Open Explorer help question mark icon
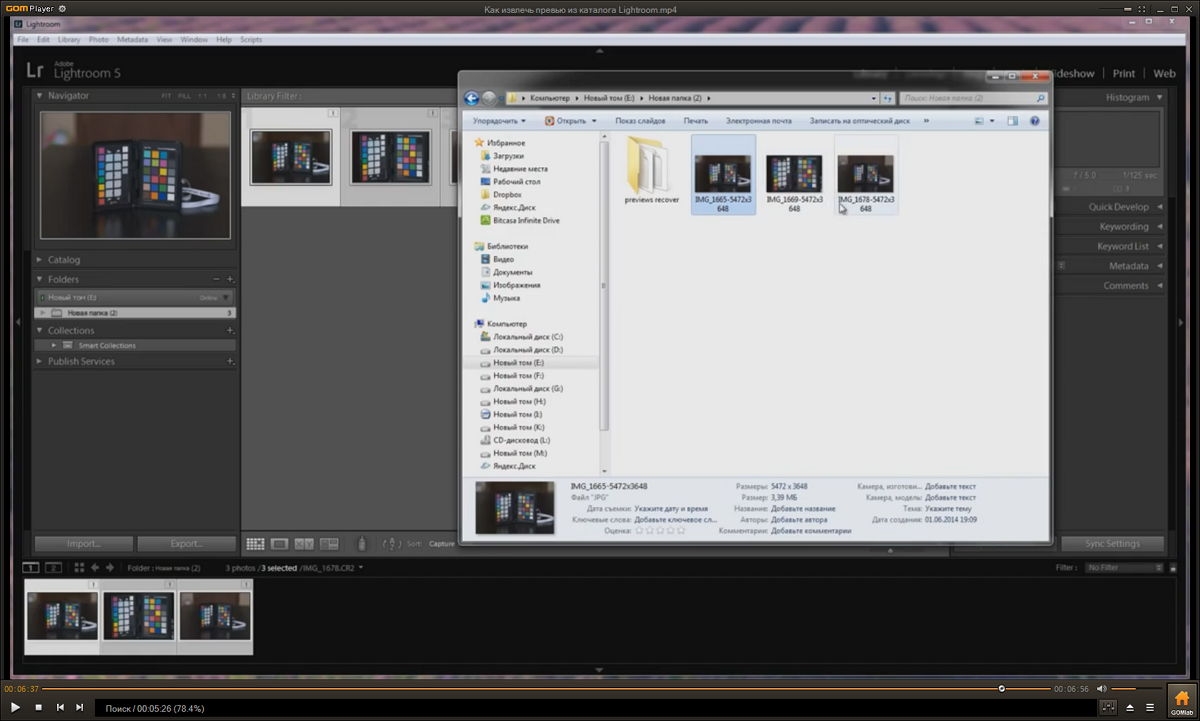Viewport: 1200px width, 721px height. click(x=1034, y=121)
